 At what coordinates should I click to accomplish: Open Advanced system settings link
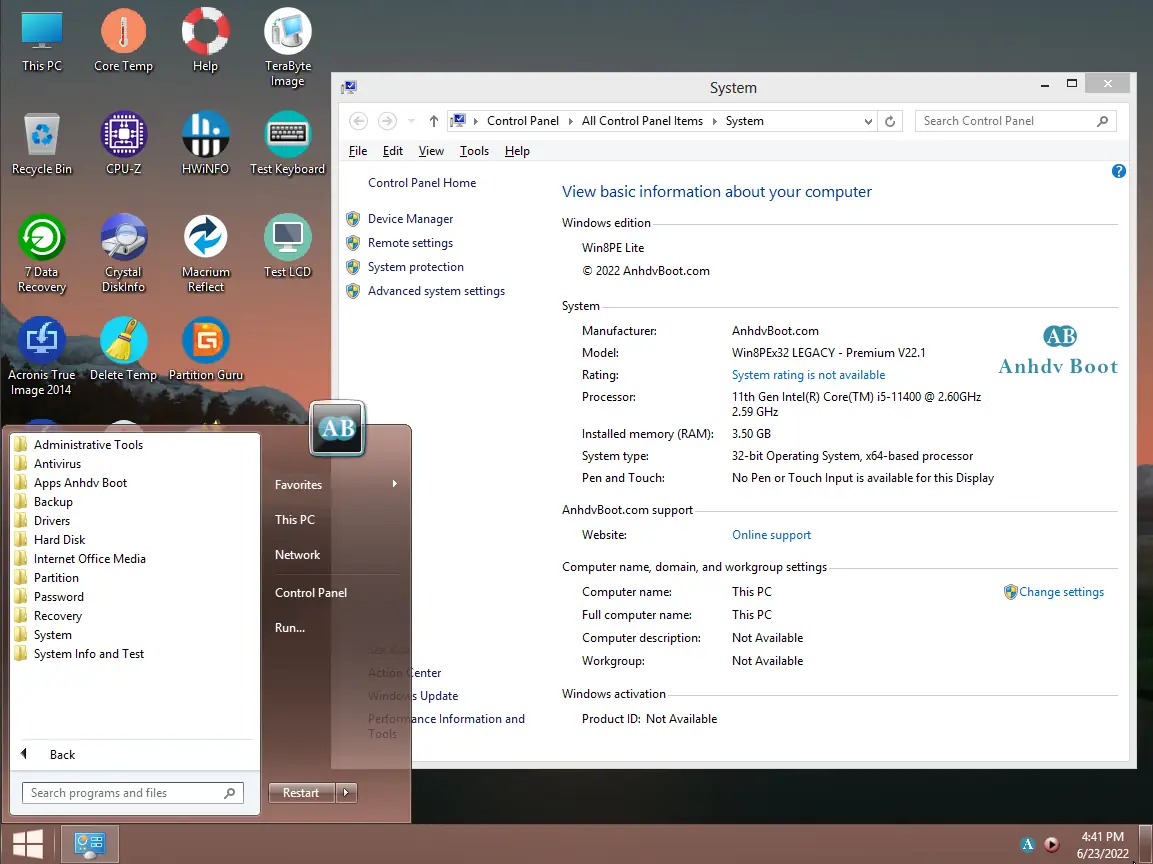436,291
